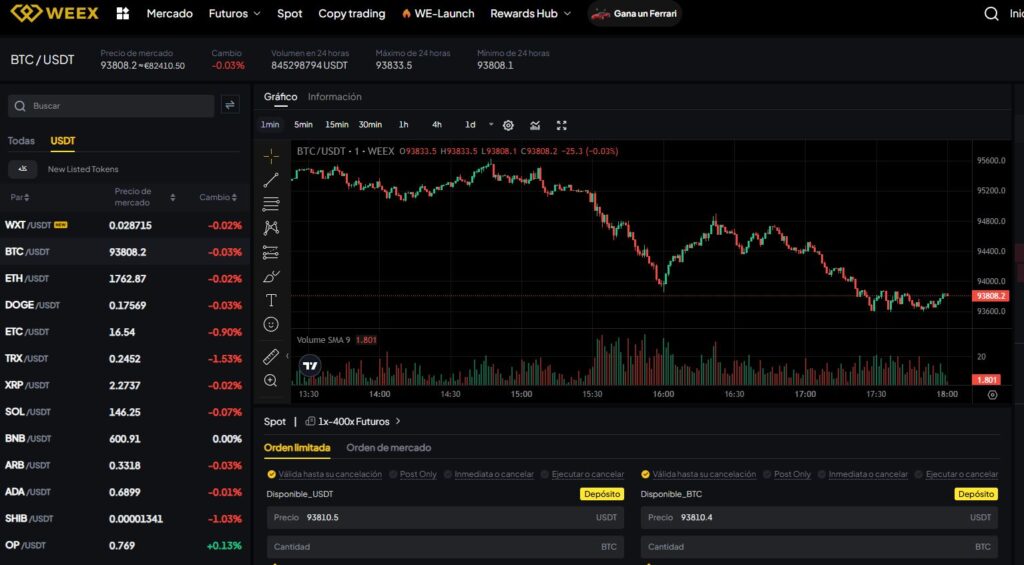This screenshot has height=565, width=1024.
Task: Switch to Orden de mercado tab
Action: tap(388, 447)
